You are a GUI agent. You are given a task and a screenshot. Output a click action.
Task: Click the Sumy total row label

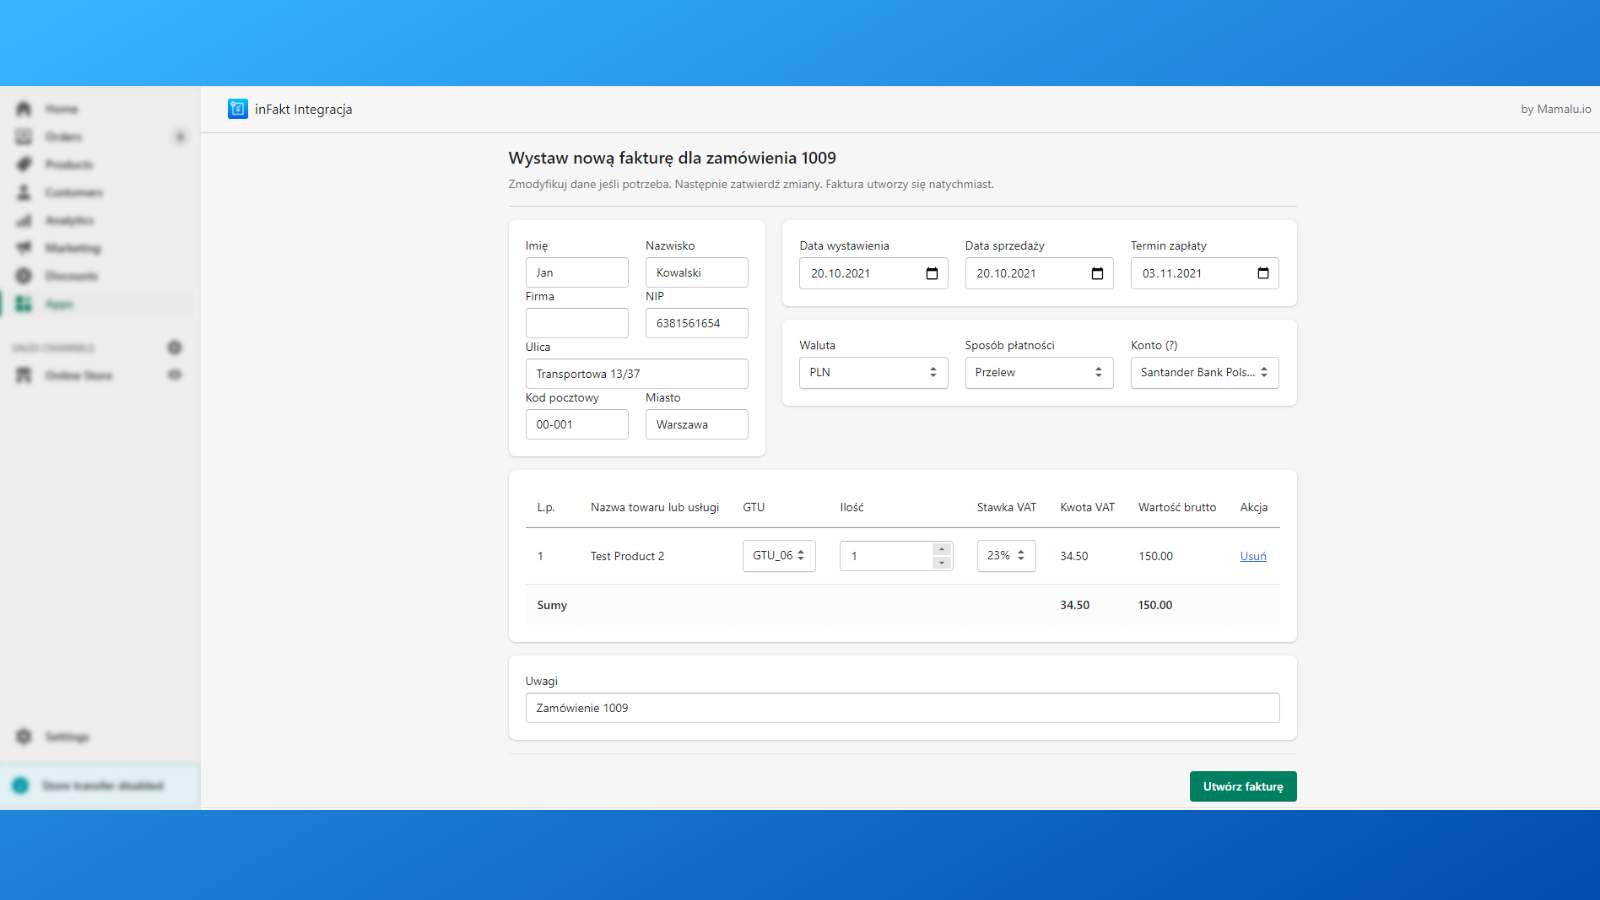[552, 605]
